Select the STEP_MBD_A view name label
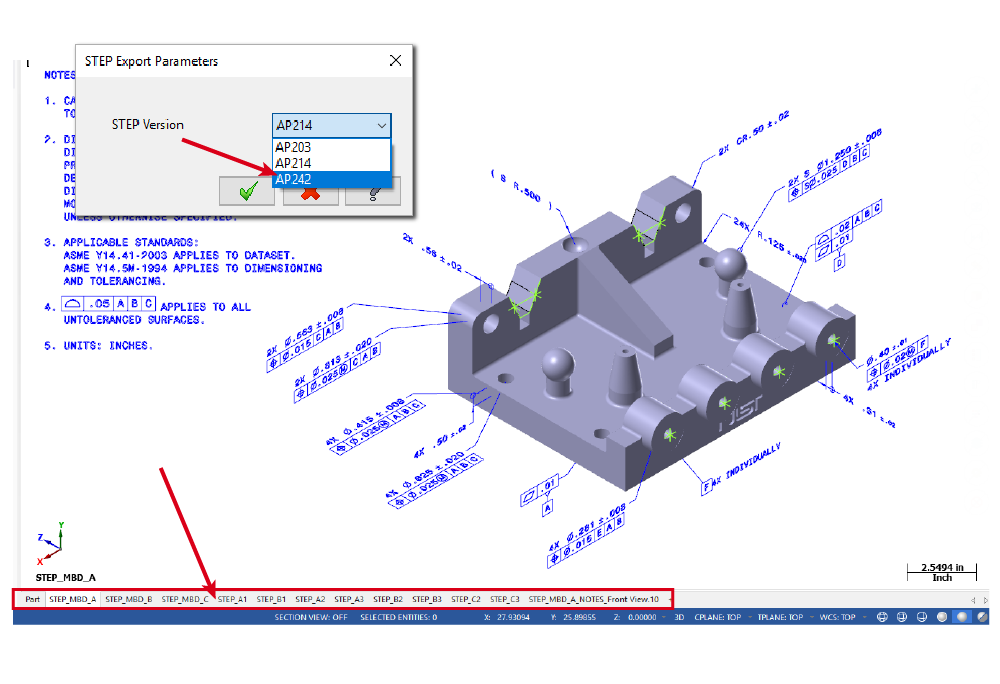This screenshot has height=684, width=1000. [x=66, y=578]
